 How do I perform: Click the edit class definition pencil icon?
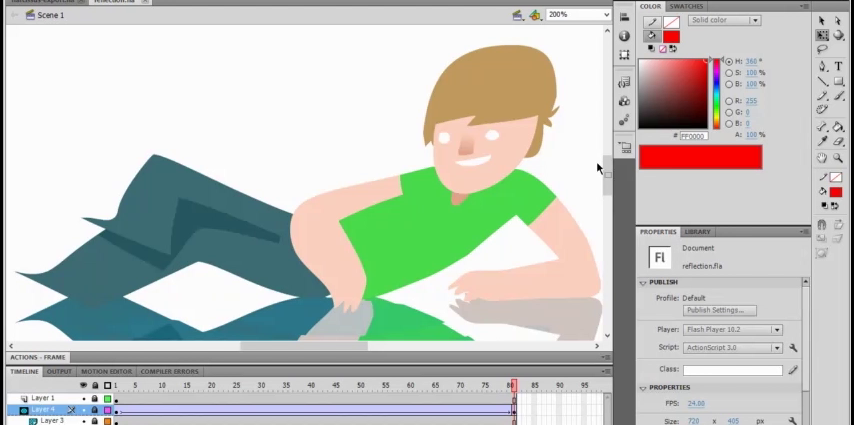pyautogui.click(x=793, y=370)
